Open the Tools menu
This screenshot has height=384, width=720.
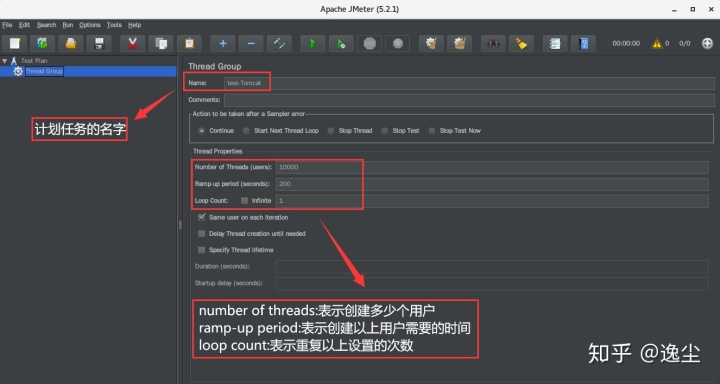114,25
